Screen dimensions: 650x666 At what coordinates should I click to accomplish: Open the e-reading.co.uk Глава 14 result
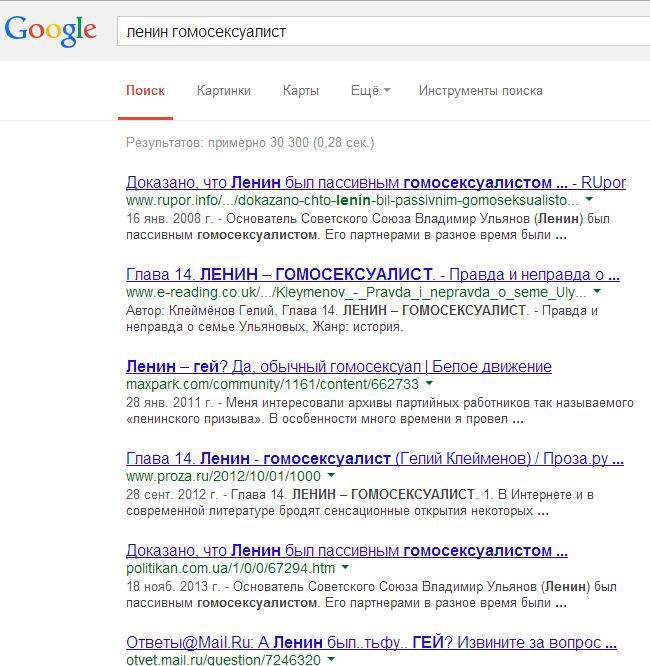372,275
